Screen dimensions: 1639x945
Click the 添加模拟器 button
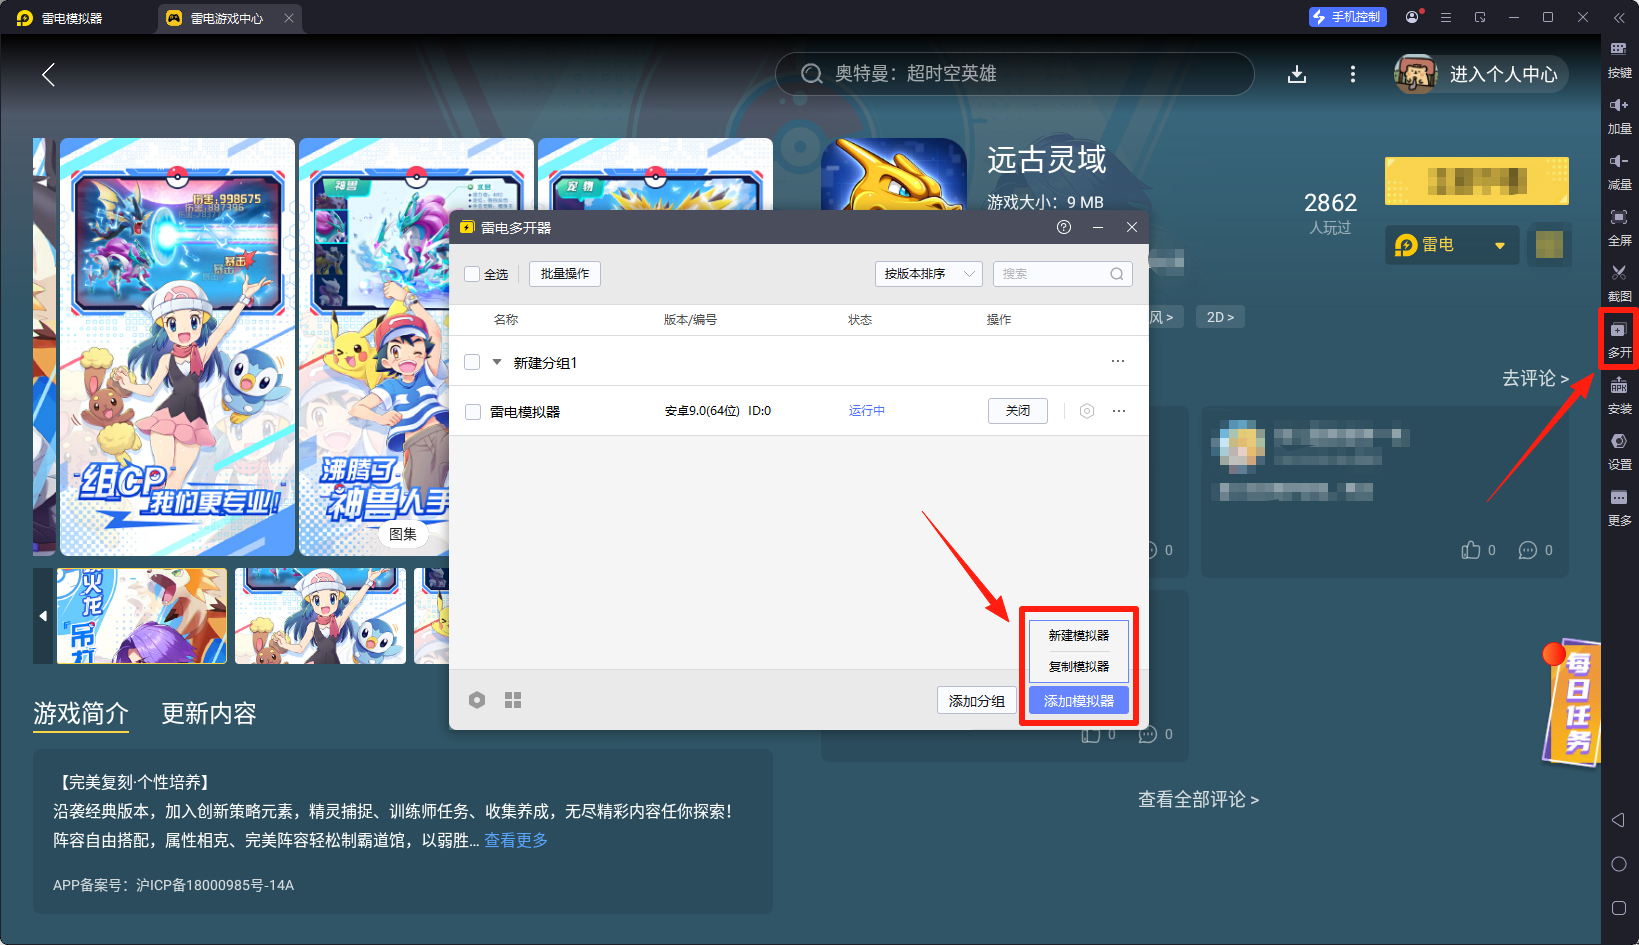[1079, 700]
